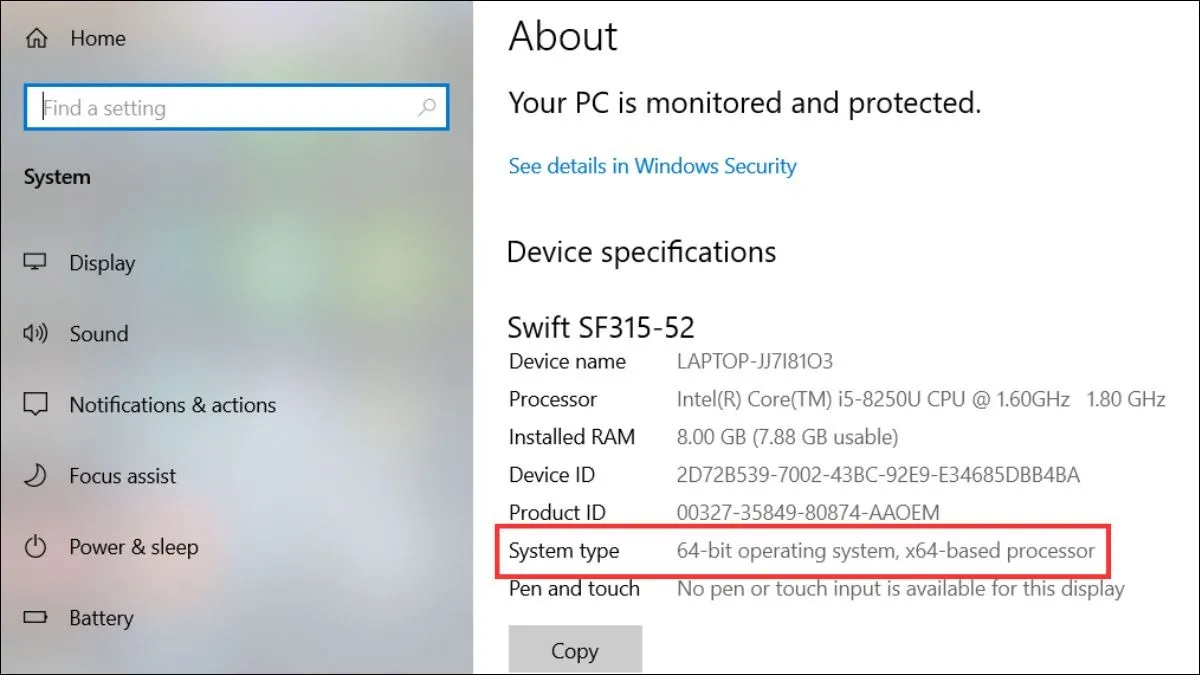Viewport: 1200px width, 675px height.
Task: Select the Focus assist moon icon
Action: point(37,476)
